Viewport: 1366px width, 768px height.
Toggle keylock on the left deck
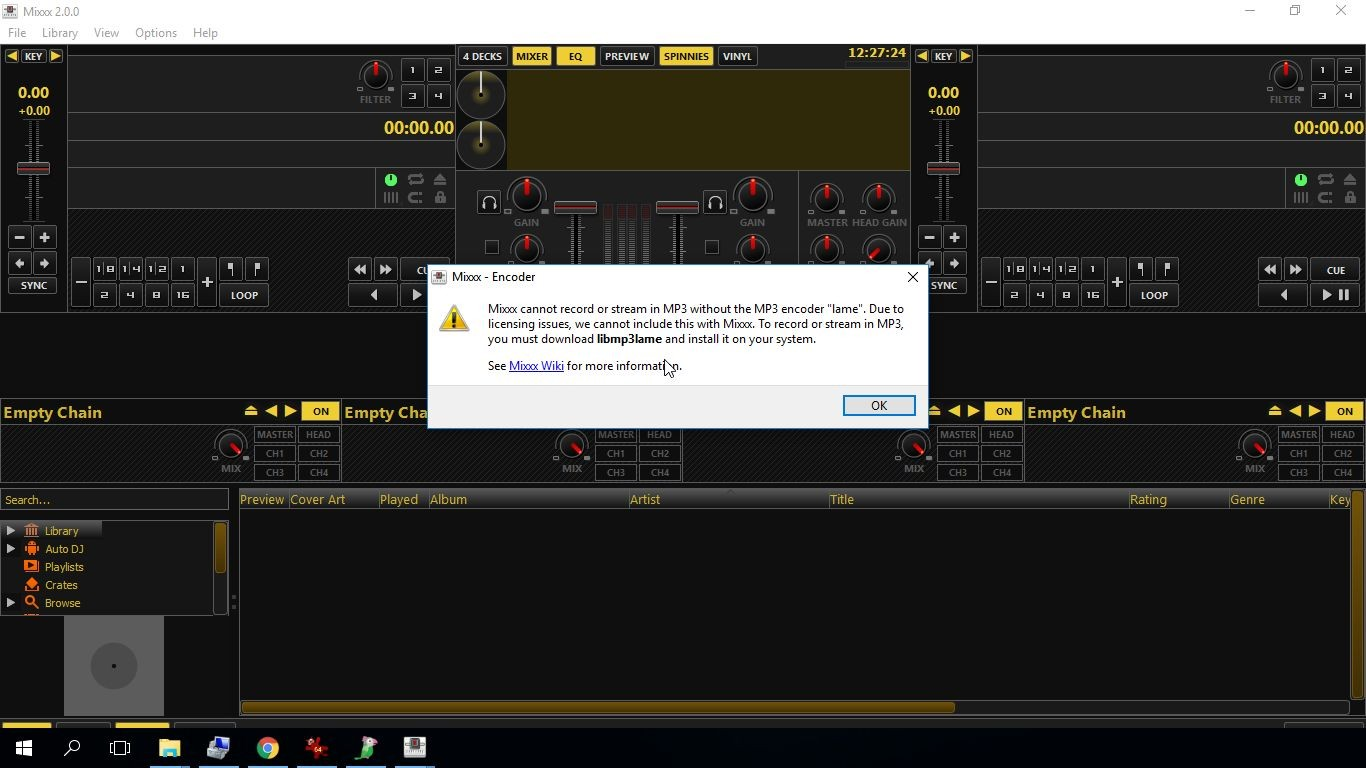click(x=440, y=198)
